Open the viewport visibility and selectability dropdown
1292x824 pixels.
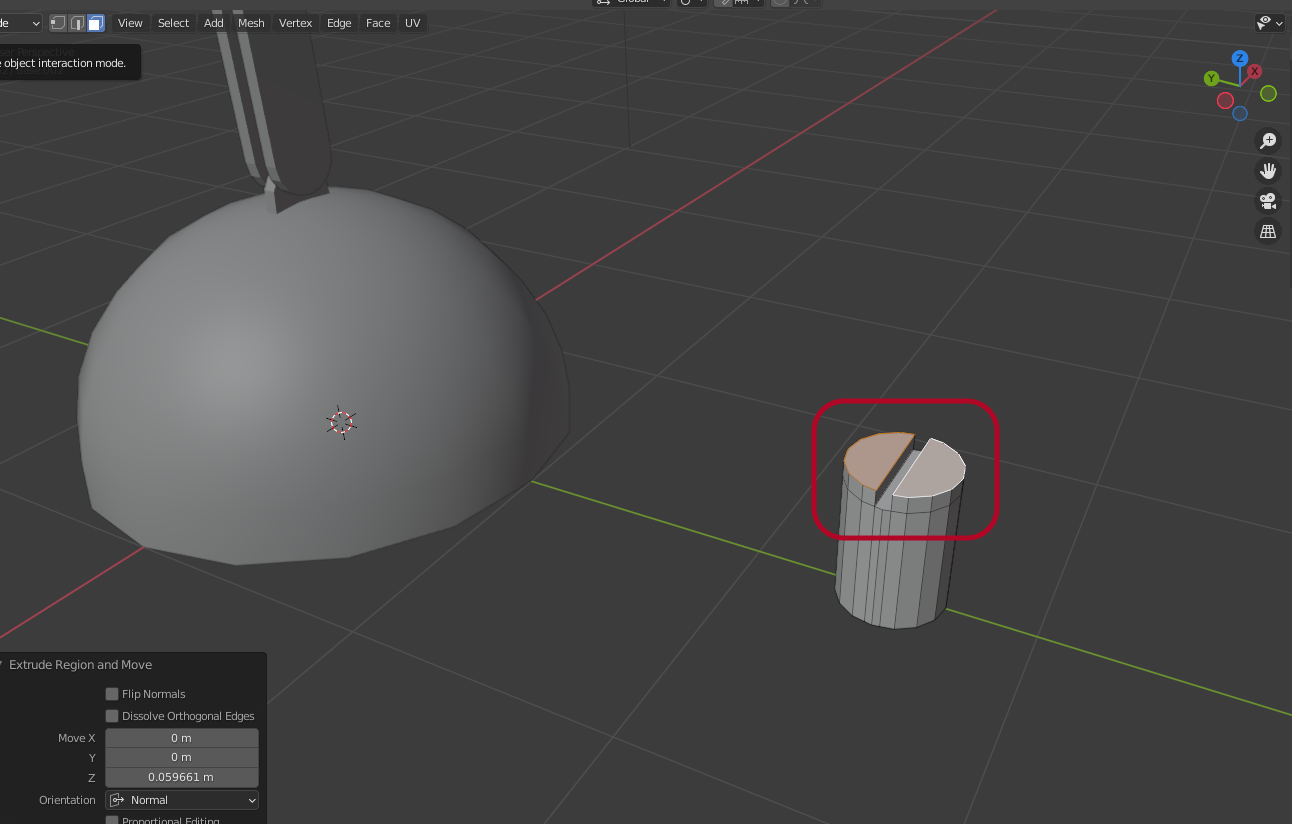pos(1270,22)
